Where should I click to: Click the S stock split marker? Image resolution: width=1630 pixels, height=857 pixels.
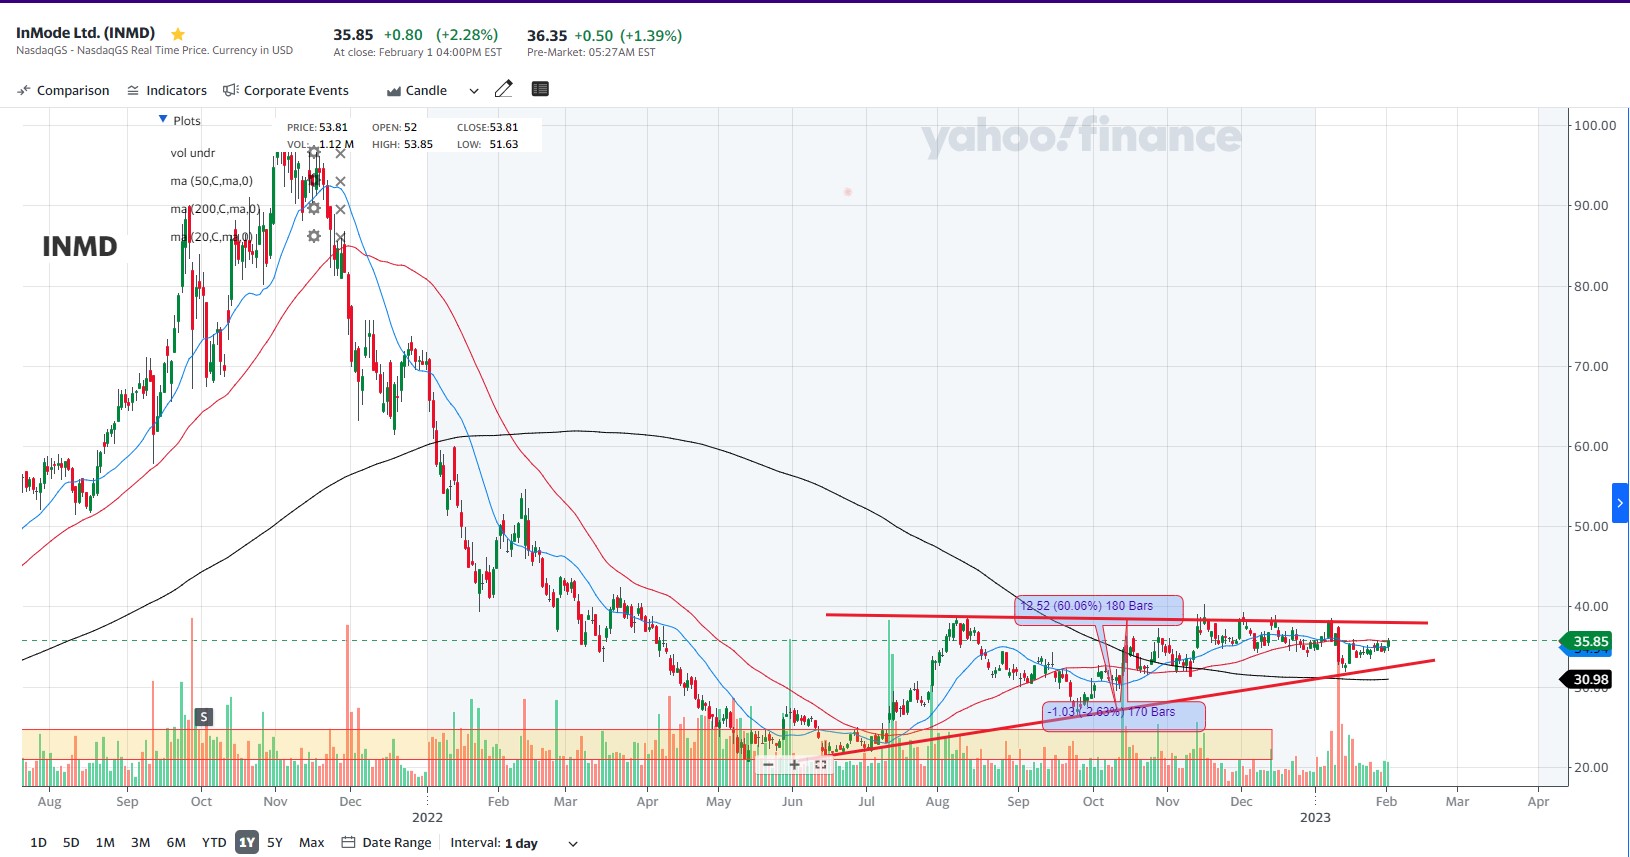tap(204, 716)
